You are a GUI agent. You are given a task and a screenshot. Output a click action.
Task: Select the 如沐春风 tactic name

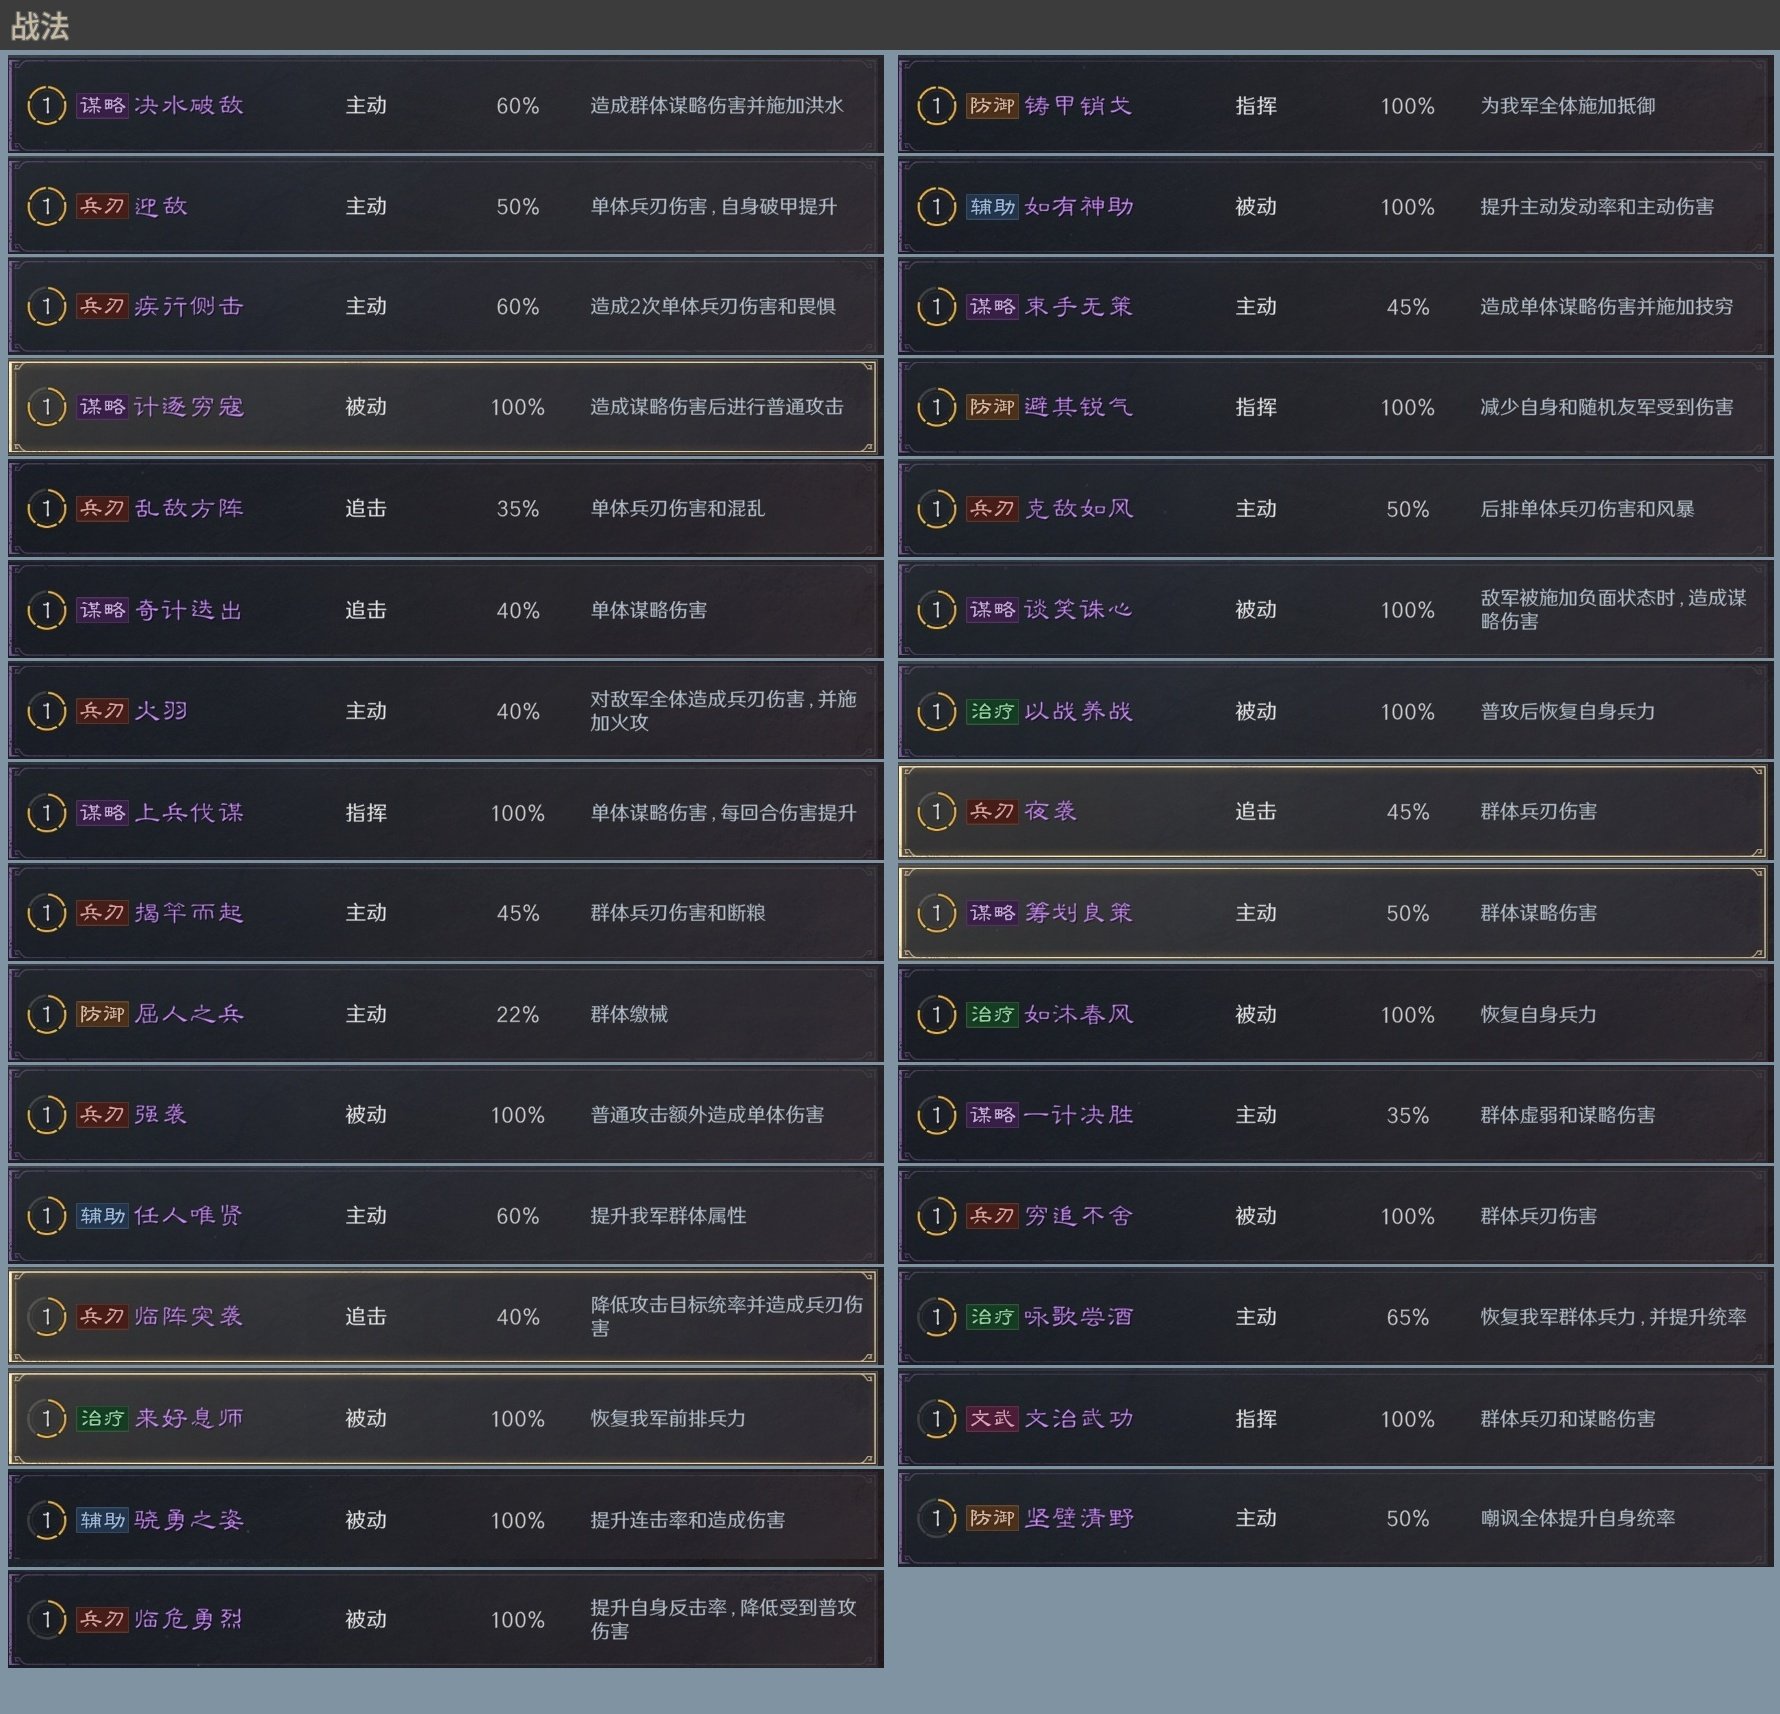(x=1079, y=1014)
